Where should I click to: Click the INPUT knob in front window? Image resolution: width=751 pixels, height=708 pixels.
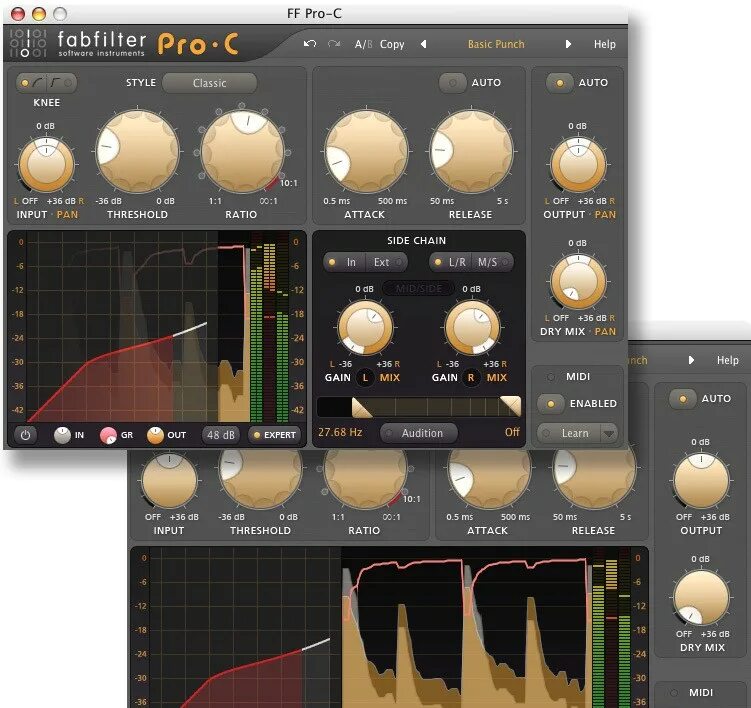click(x=46, y=164)
